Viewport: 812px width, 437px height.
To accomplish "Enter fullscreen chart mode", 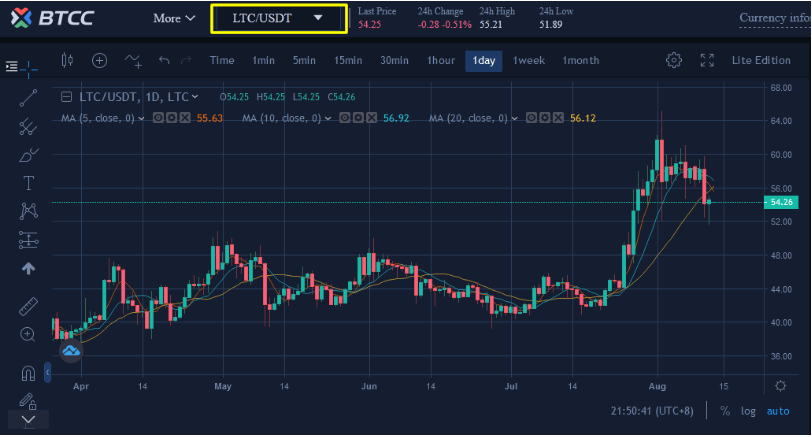I will coord(707,61).
